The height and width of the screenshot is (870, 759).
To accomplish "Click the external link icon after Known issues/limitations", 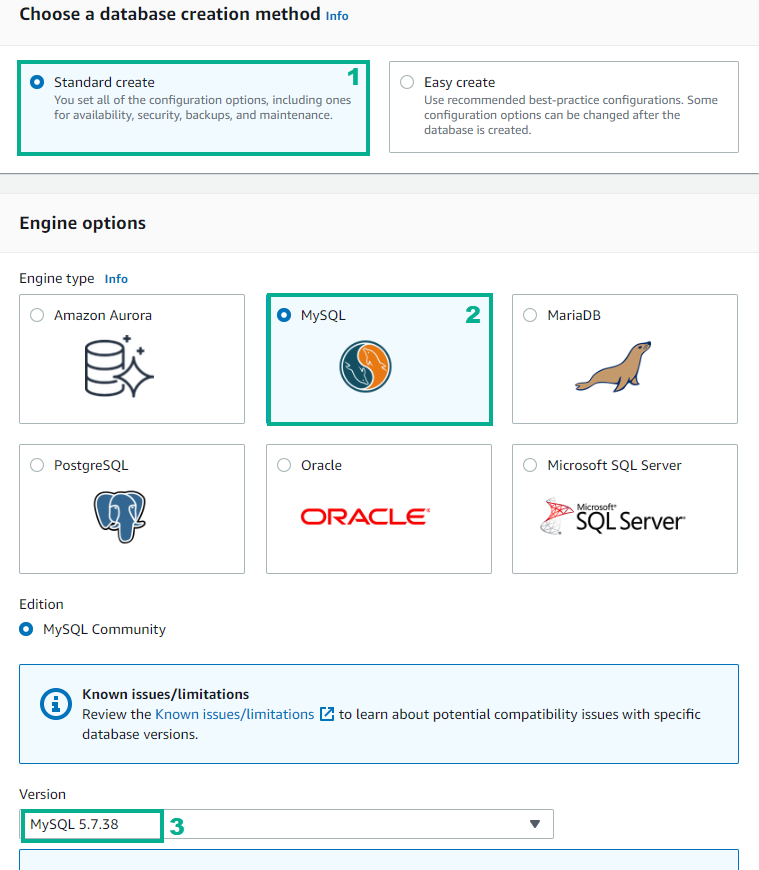I will (327, 714).
